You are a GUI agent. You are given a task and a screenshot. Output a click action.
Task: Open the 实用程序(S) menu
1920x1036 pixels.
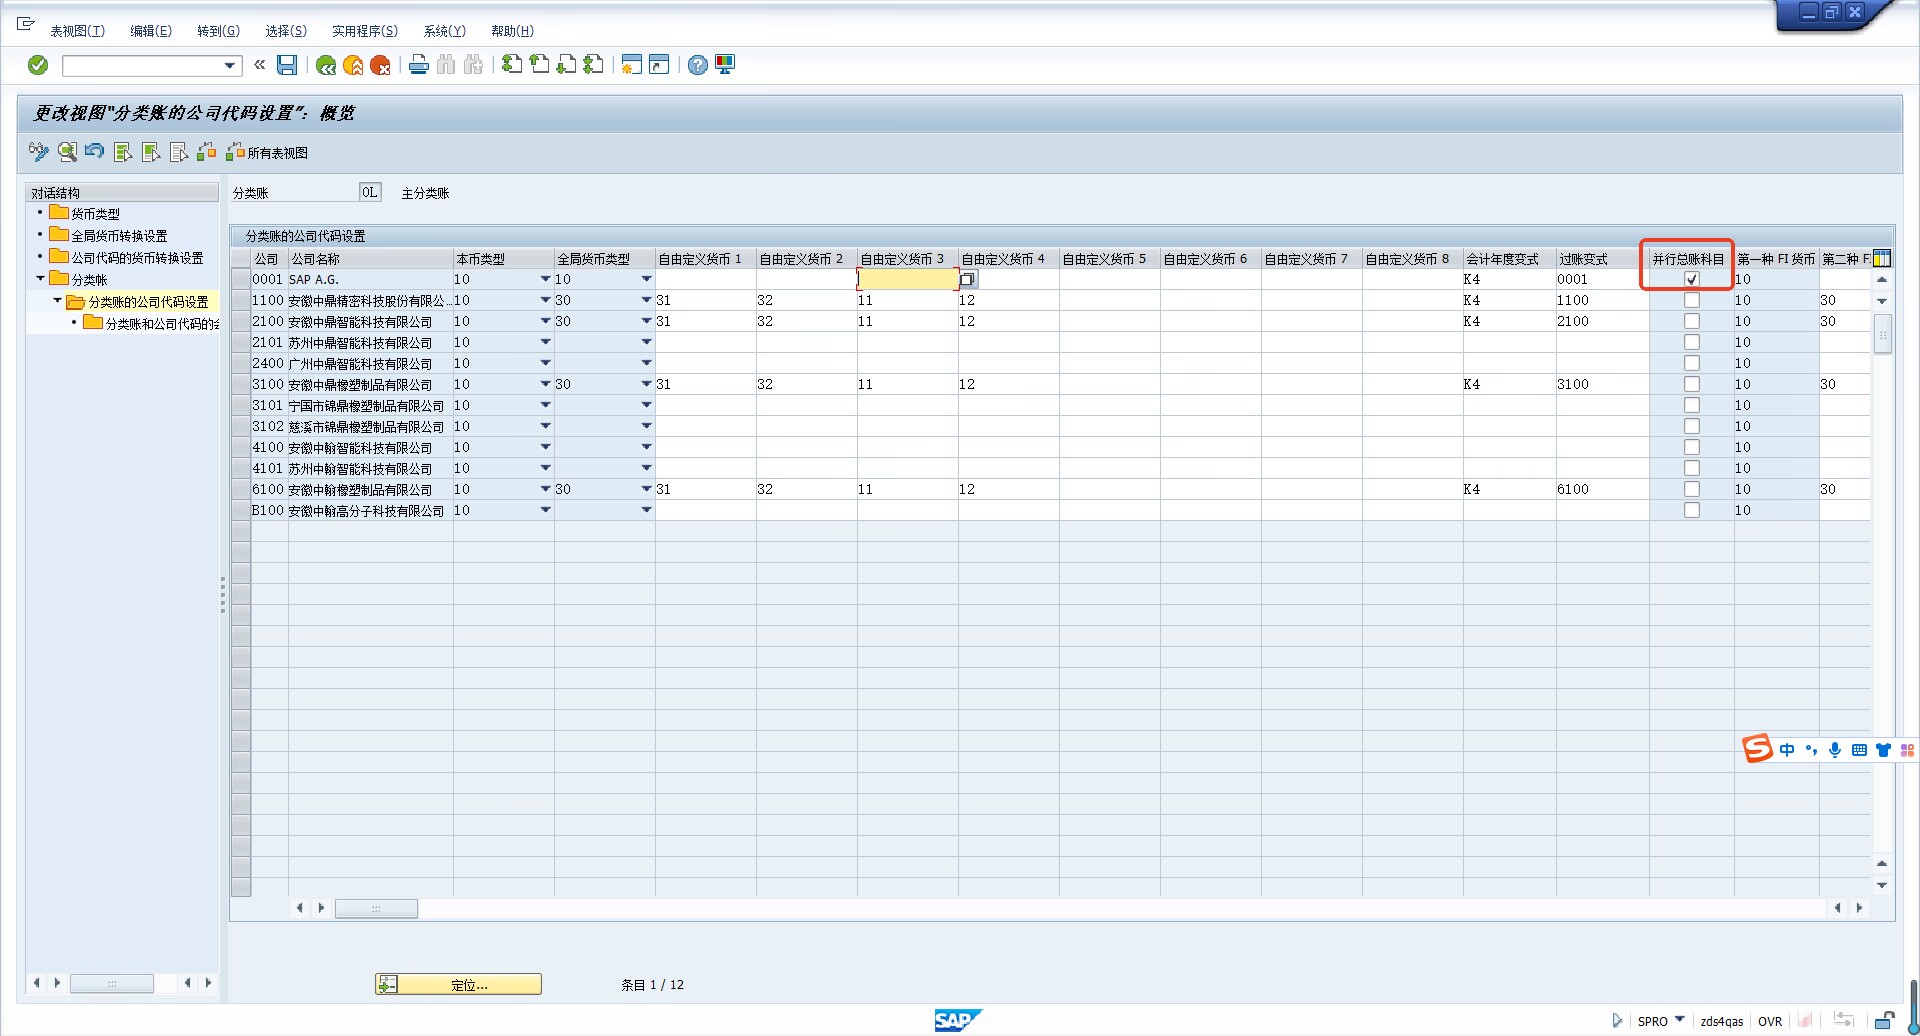coord(365,31)
